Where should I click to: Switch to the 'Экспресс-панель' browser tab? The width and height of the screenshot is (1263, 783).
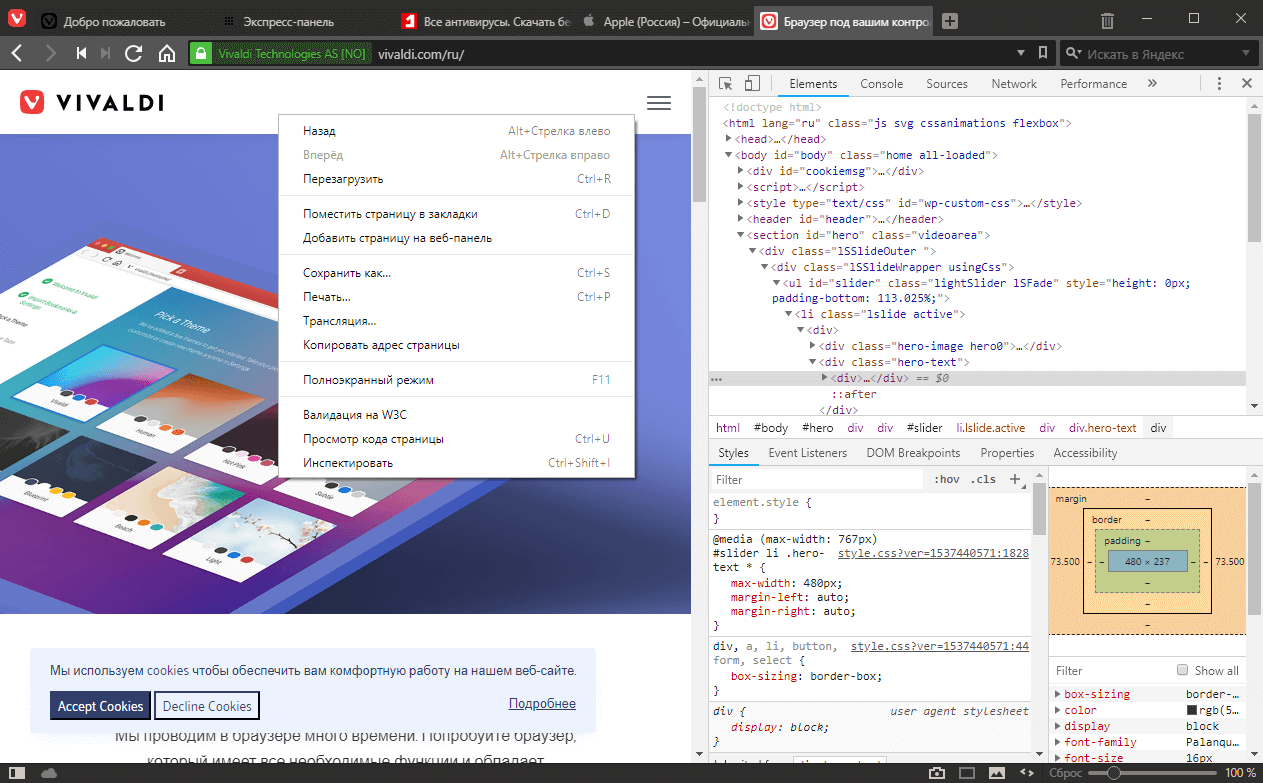click(301, 21)
